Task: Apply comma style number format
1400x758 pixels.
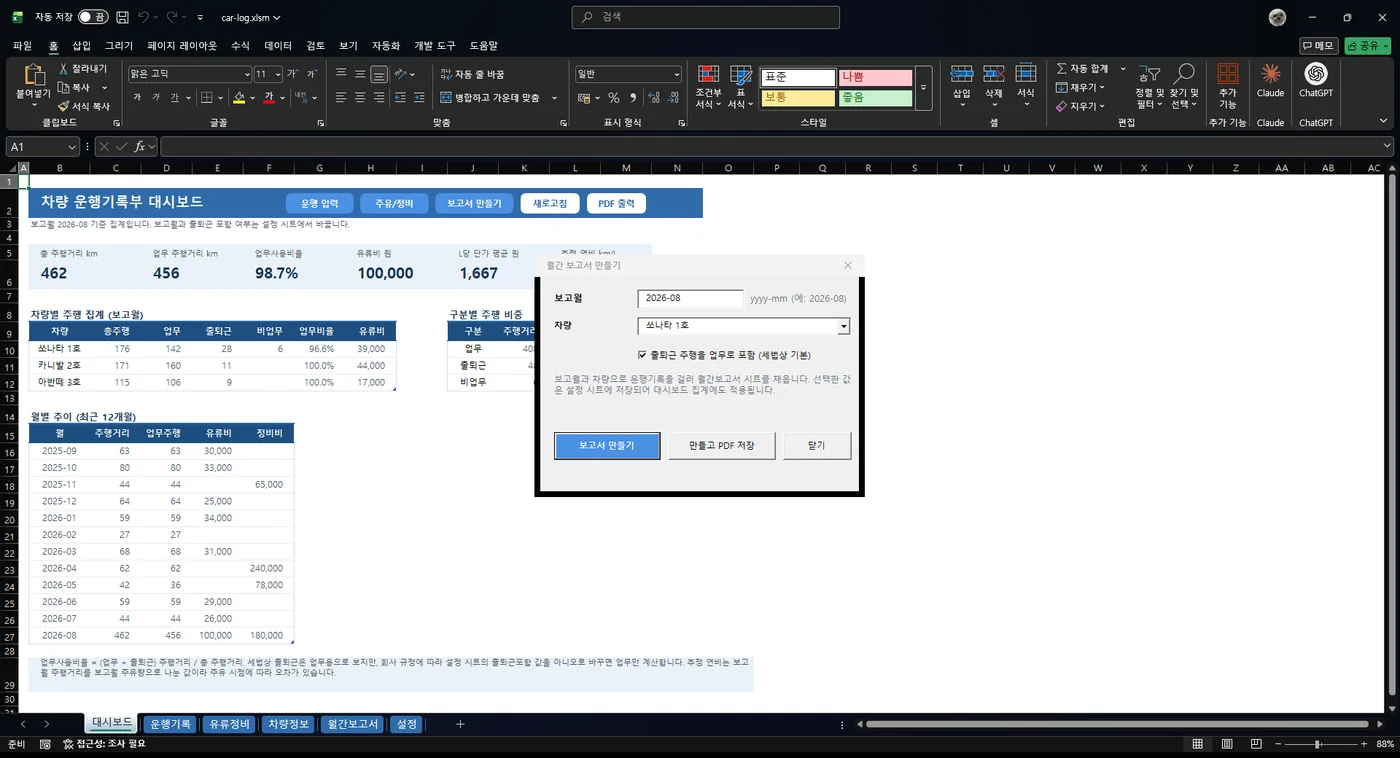Action: coord(633,98)
